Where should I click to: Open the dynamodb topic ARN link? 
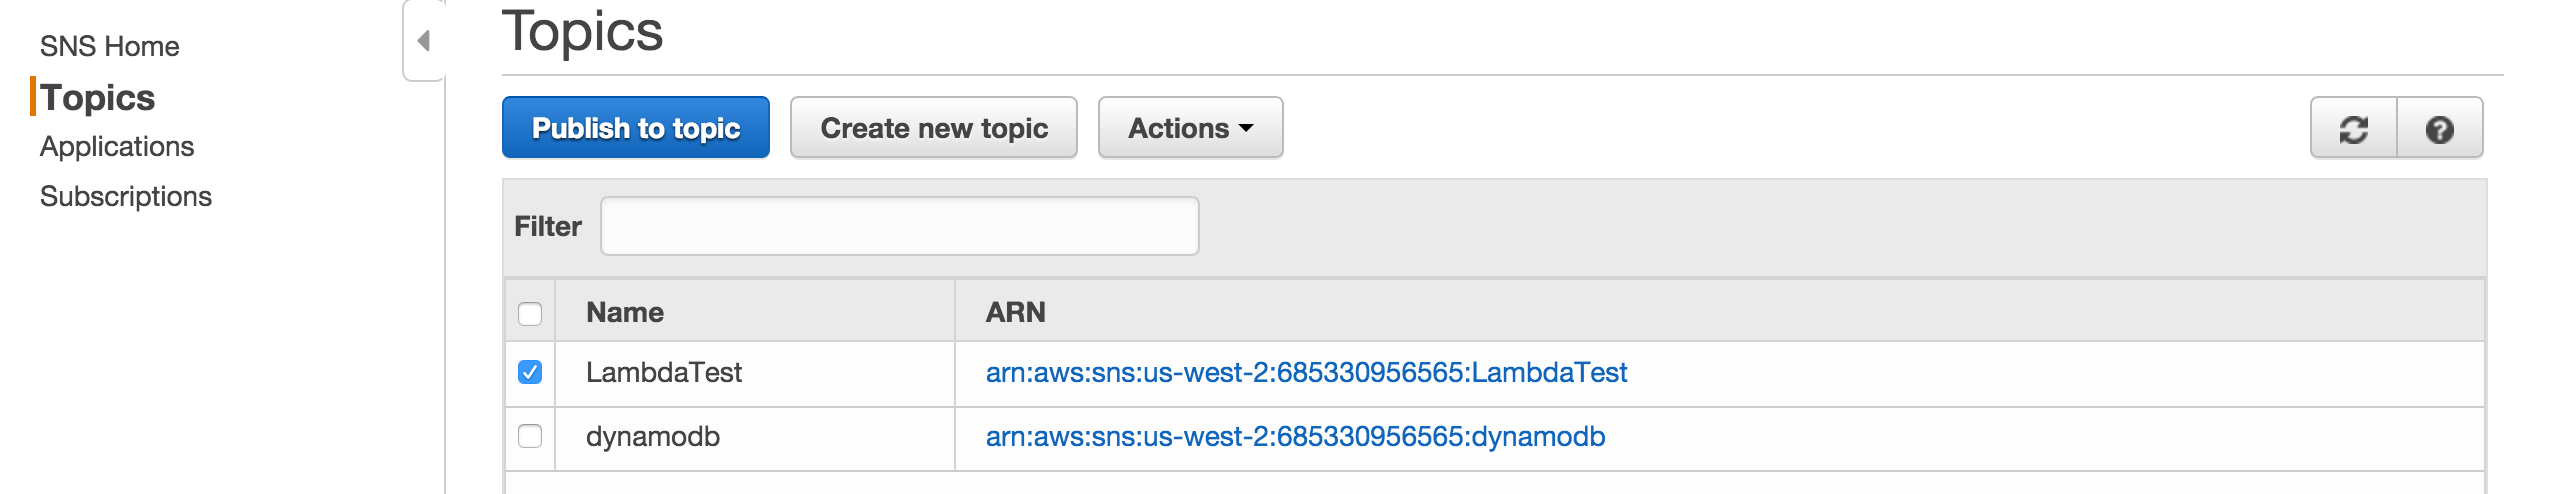[x=1295, y=437]
